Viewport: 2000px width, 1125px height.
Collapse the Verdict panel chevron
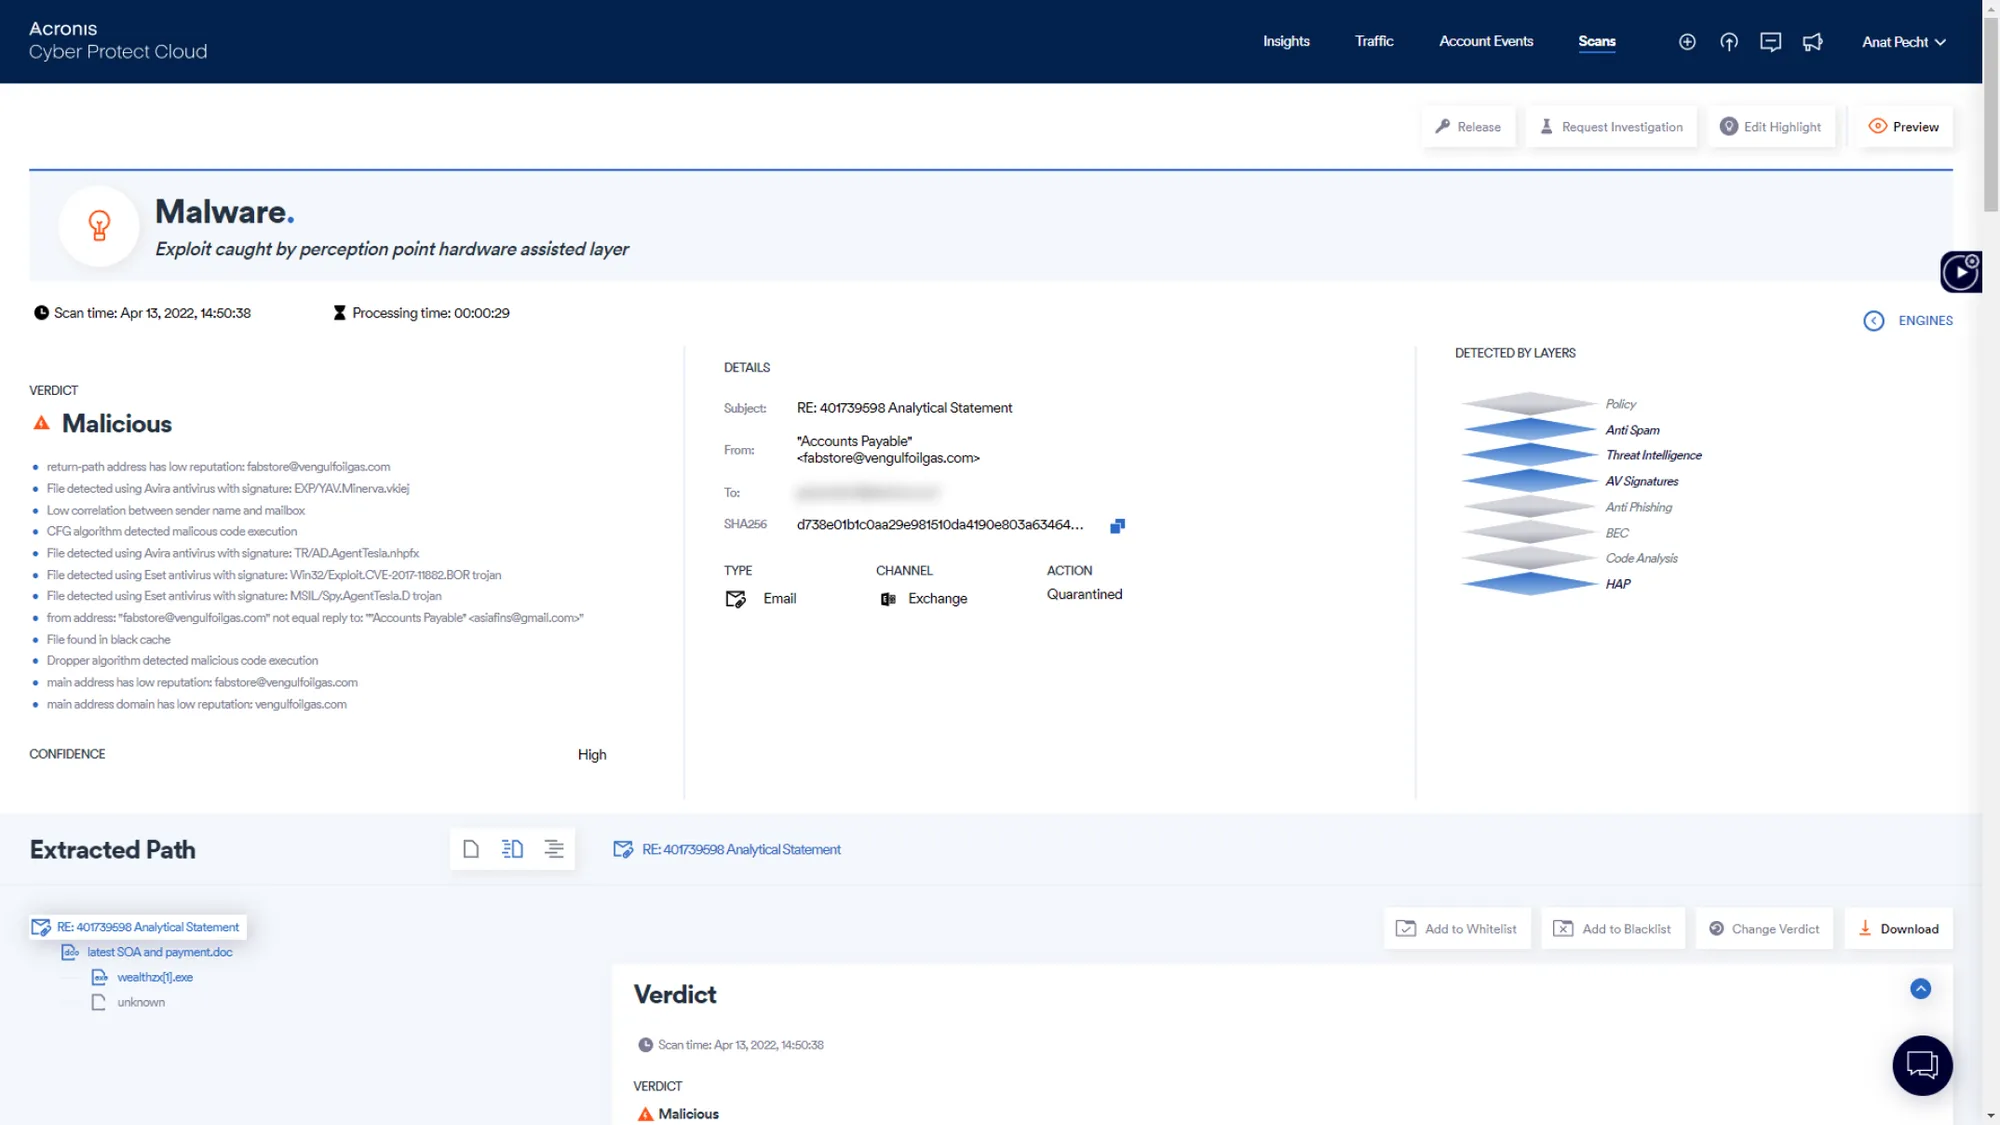pos(1920,989)
